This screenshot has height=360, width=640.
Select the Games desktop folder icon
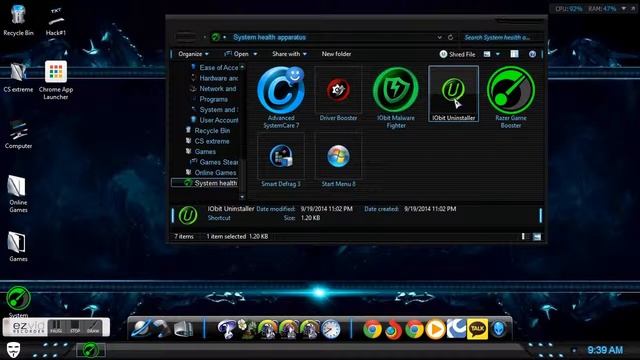(18, 246)
